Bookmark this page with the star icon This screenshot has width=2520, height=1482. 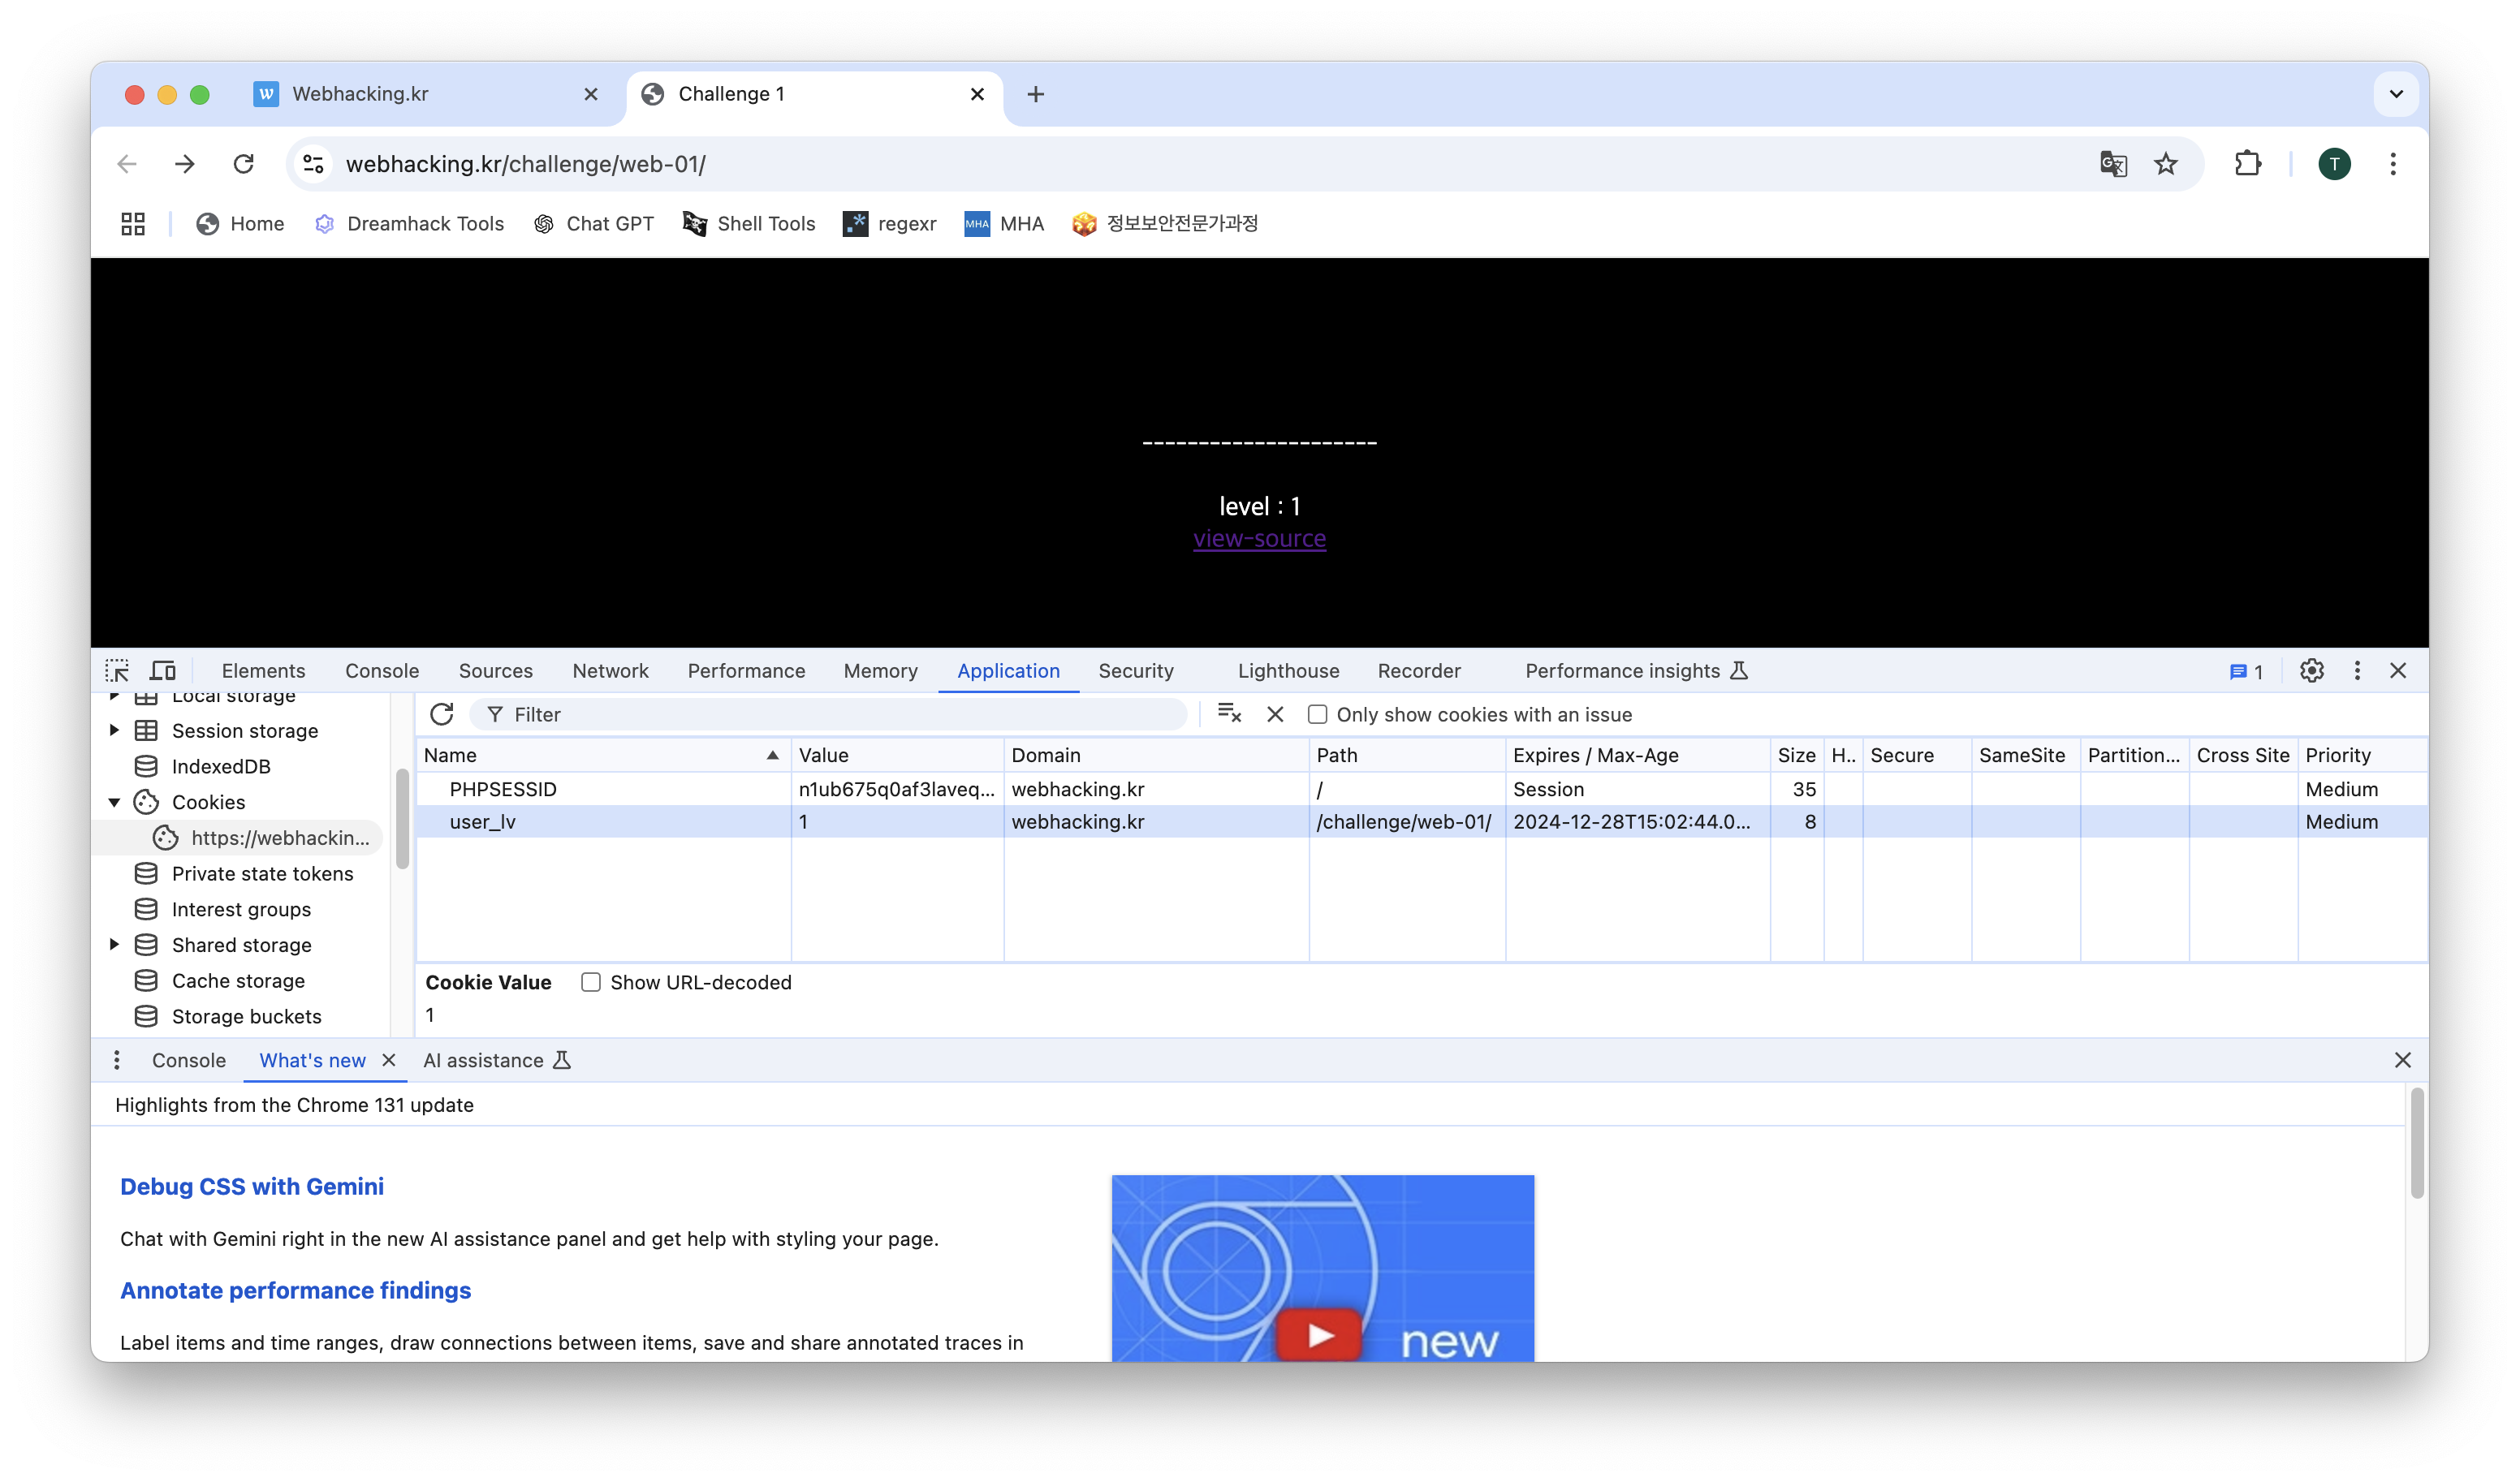click(2166, 164)
